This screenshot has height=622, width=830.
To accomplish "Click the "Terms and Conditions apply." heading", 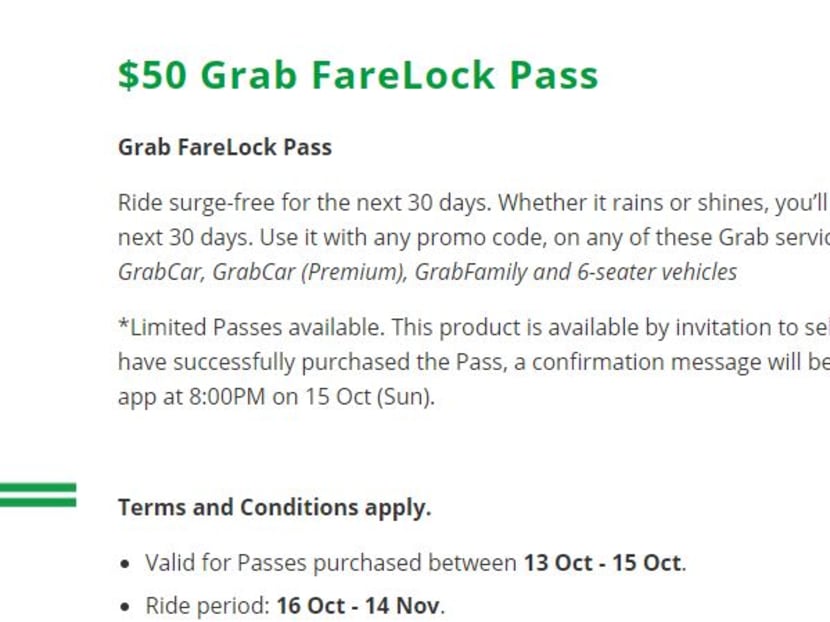I will pos(274,507).
